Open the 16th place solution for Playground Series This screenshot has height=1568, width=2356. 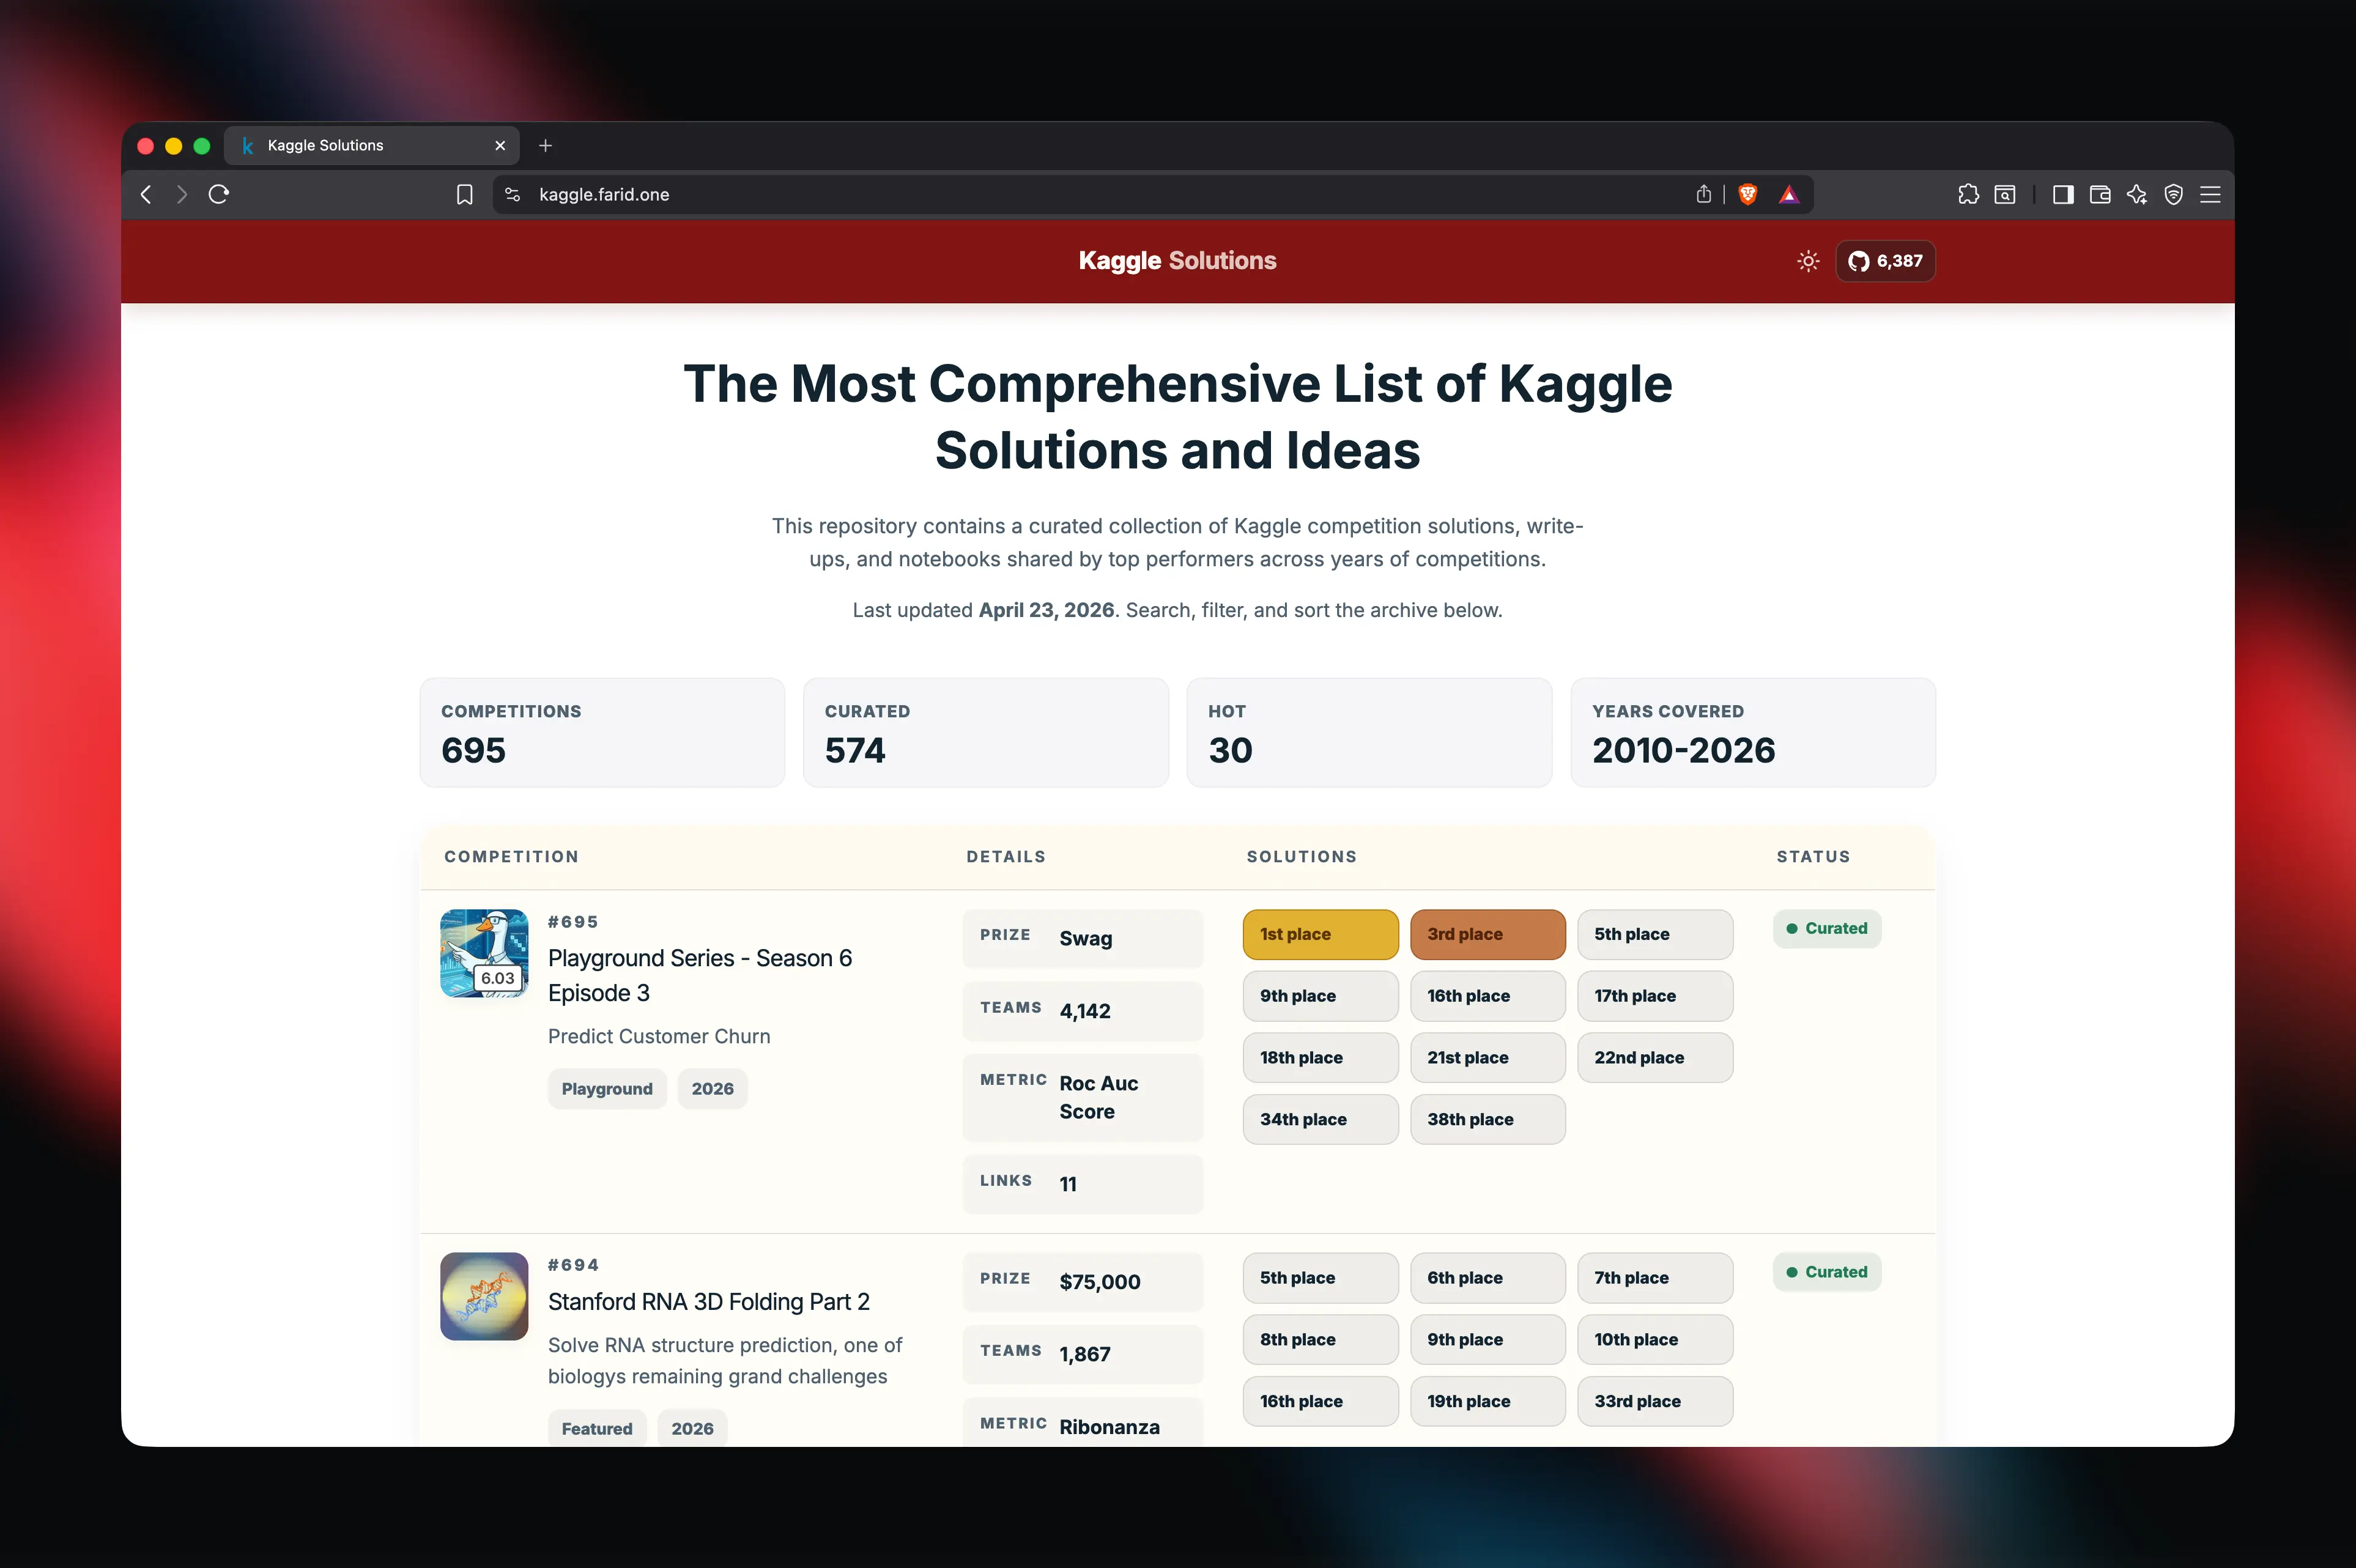[x=1488, y=996]
